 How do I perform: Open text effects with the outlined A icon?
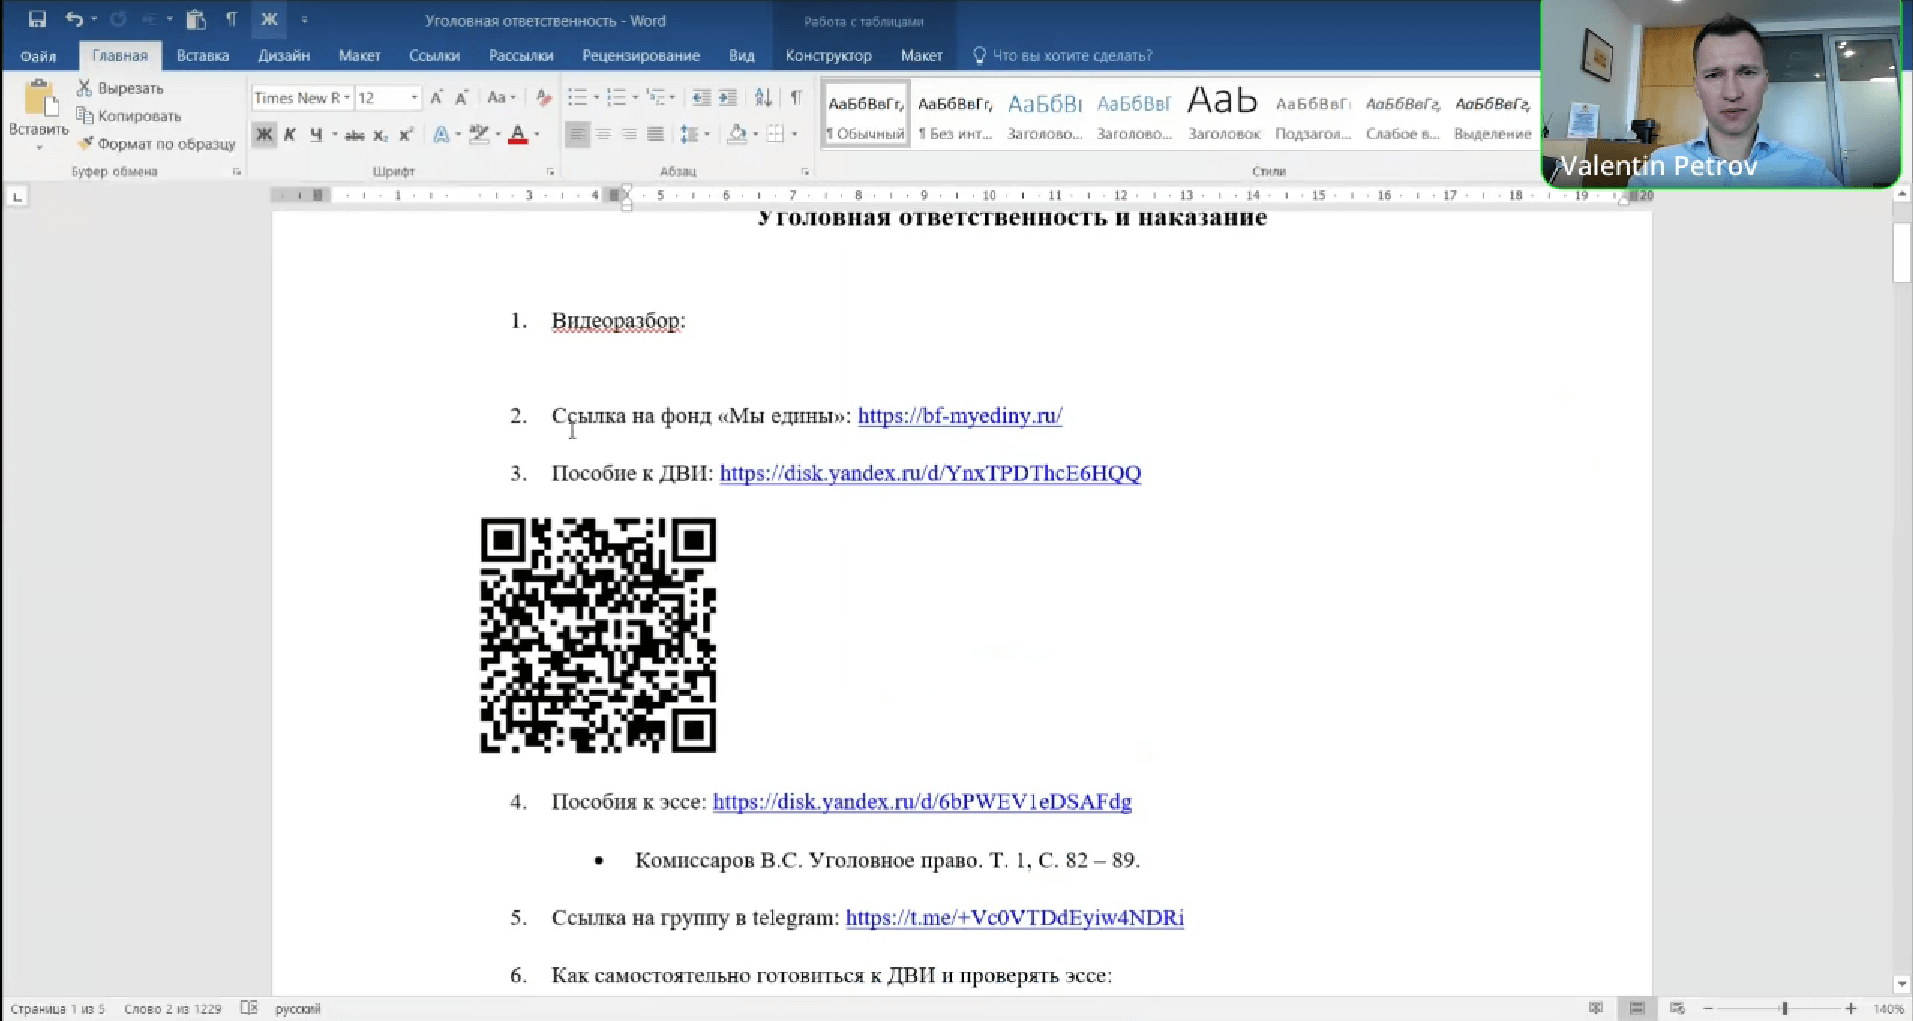(x=441, y=135)
